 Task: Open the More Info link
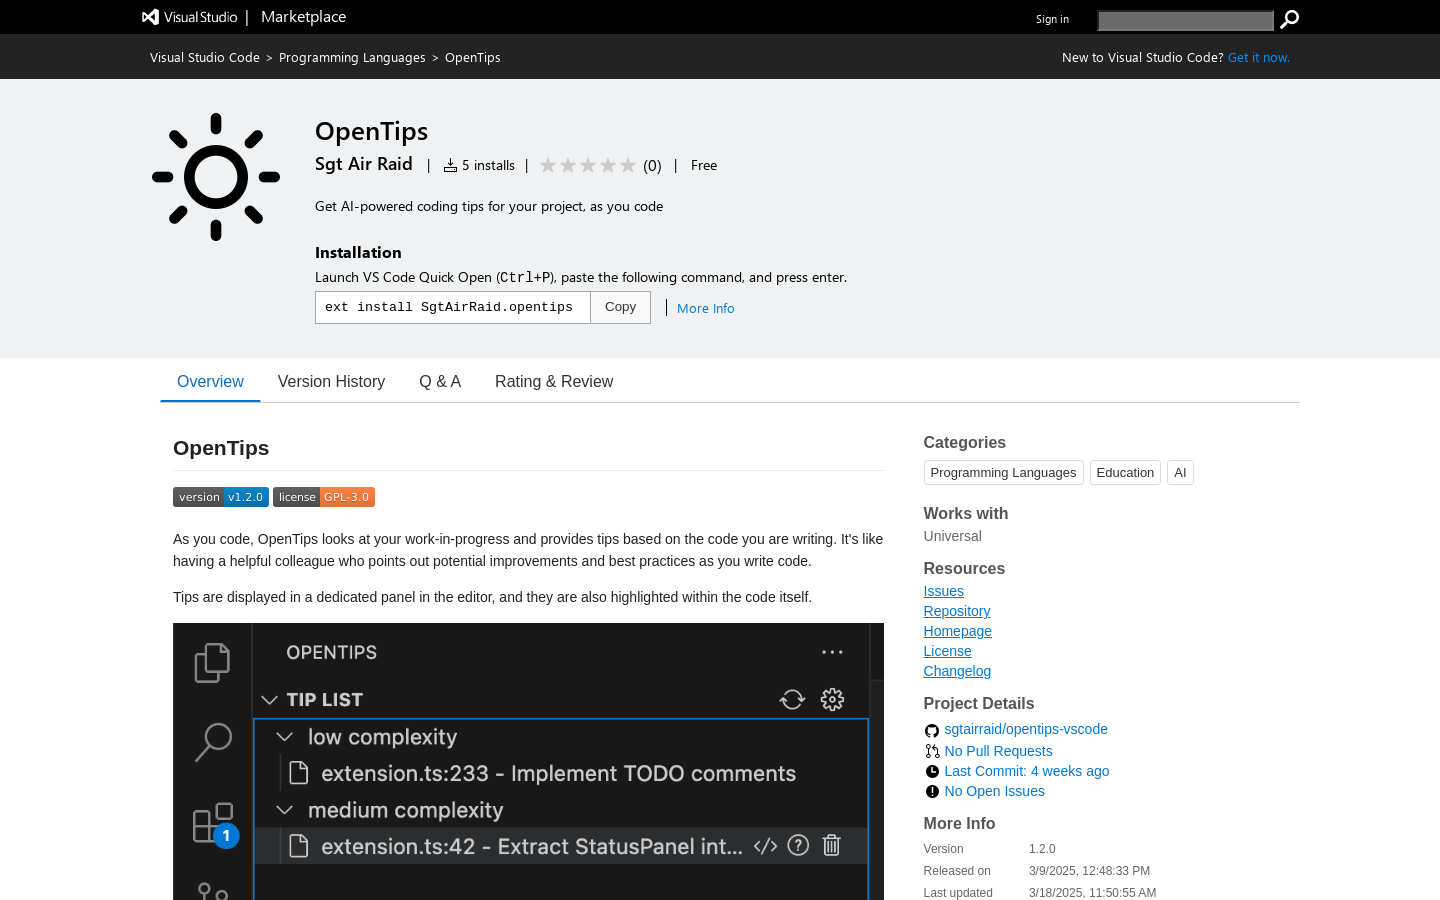pyautogui.click(x=706, y=308)
